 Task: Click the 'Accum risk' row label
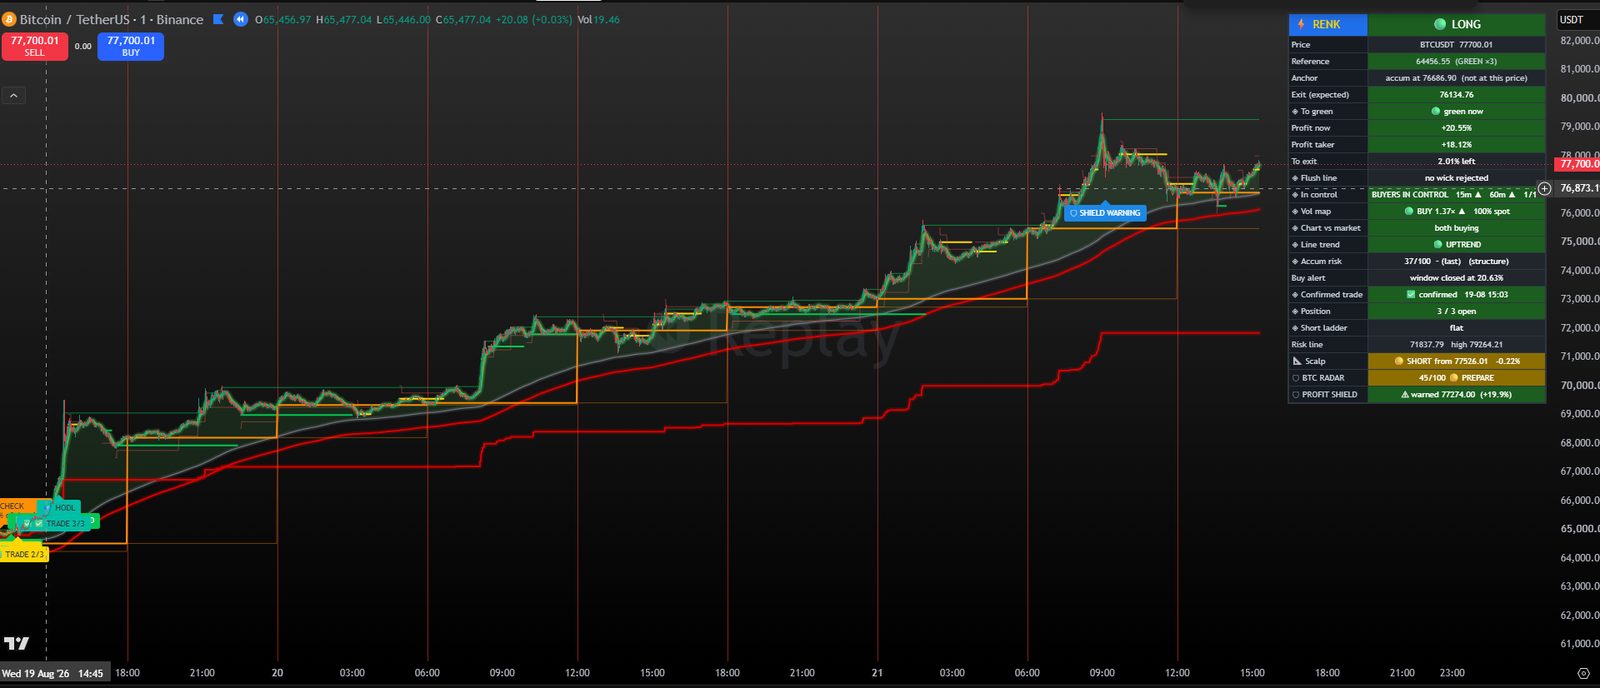pyautogui.click(x=1327, y=261)
